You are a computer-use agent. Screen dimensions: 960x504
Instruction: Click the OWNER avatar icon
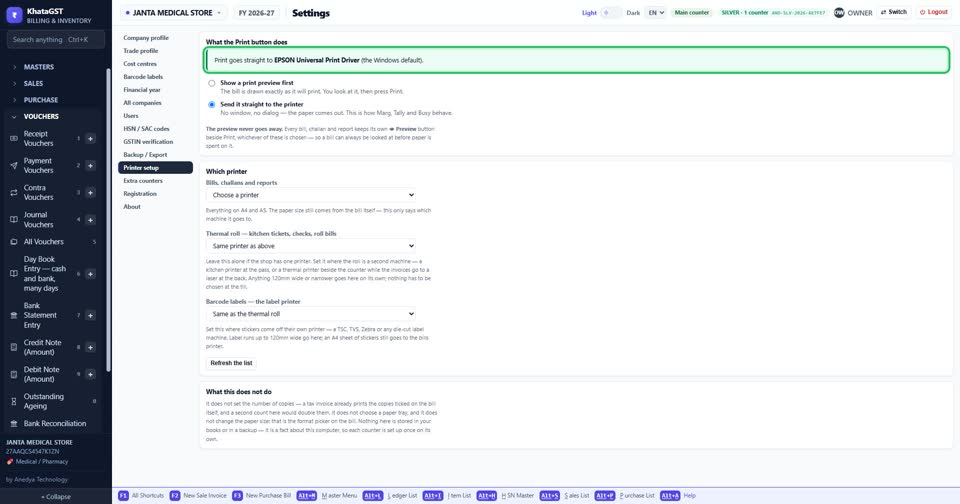point(839,12)
